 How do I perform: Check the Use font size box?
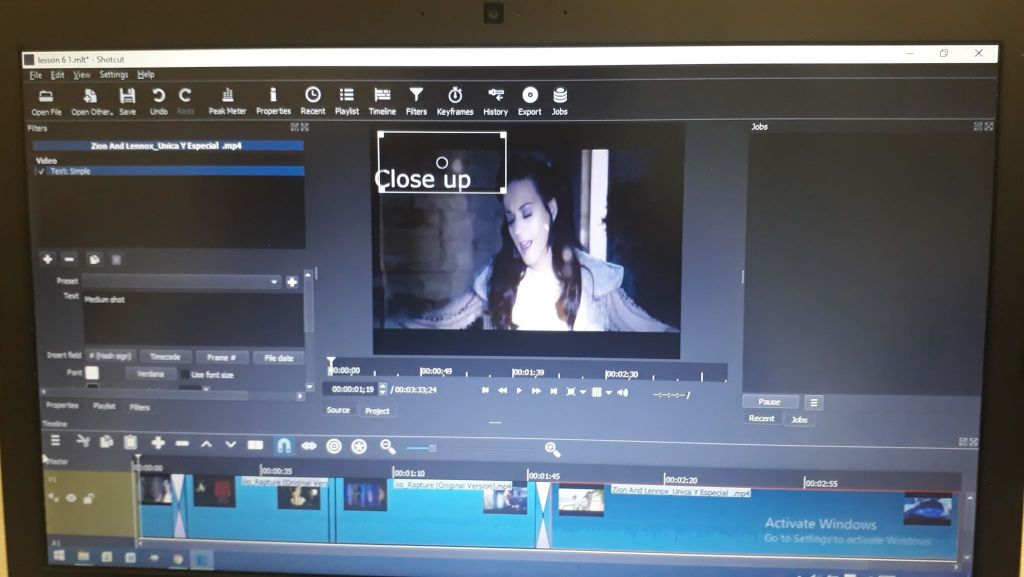(x=186, y=375)
